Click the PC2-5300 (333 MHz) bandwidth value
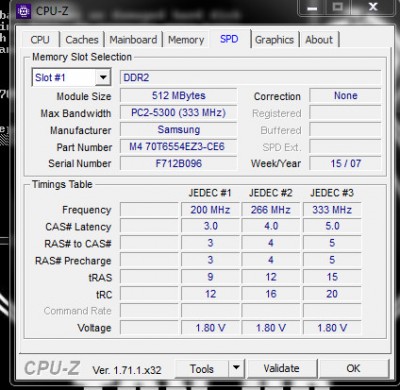400x390 pixels. (x=179, y=113)
